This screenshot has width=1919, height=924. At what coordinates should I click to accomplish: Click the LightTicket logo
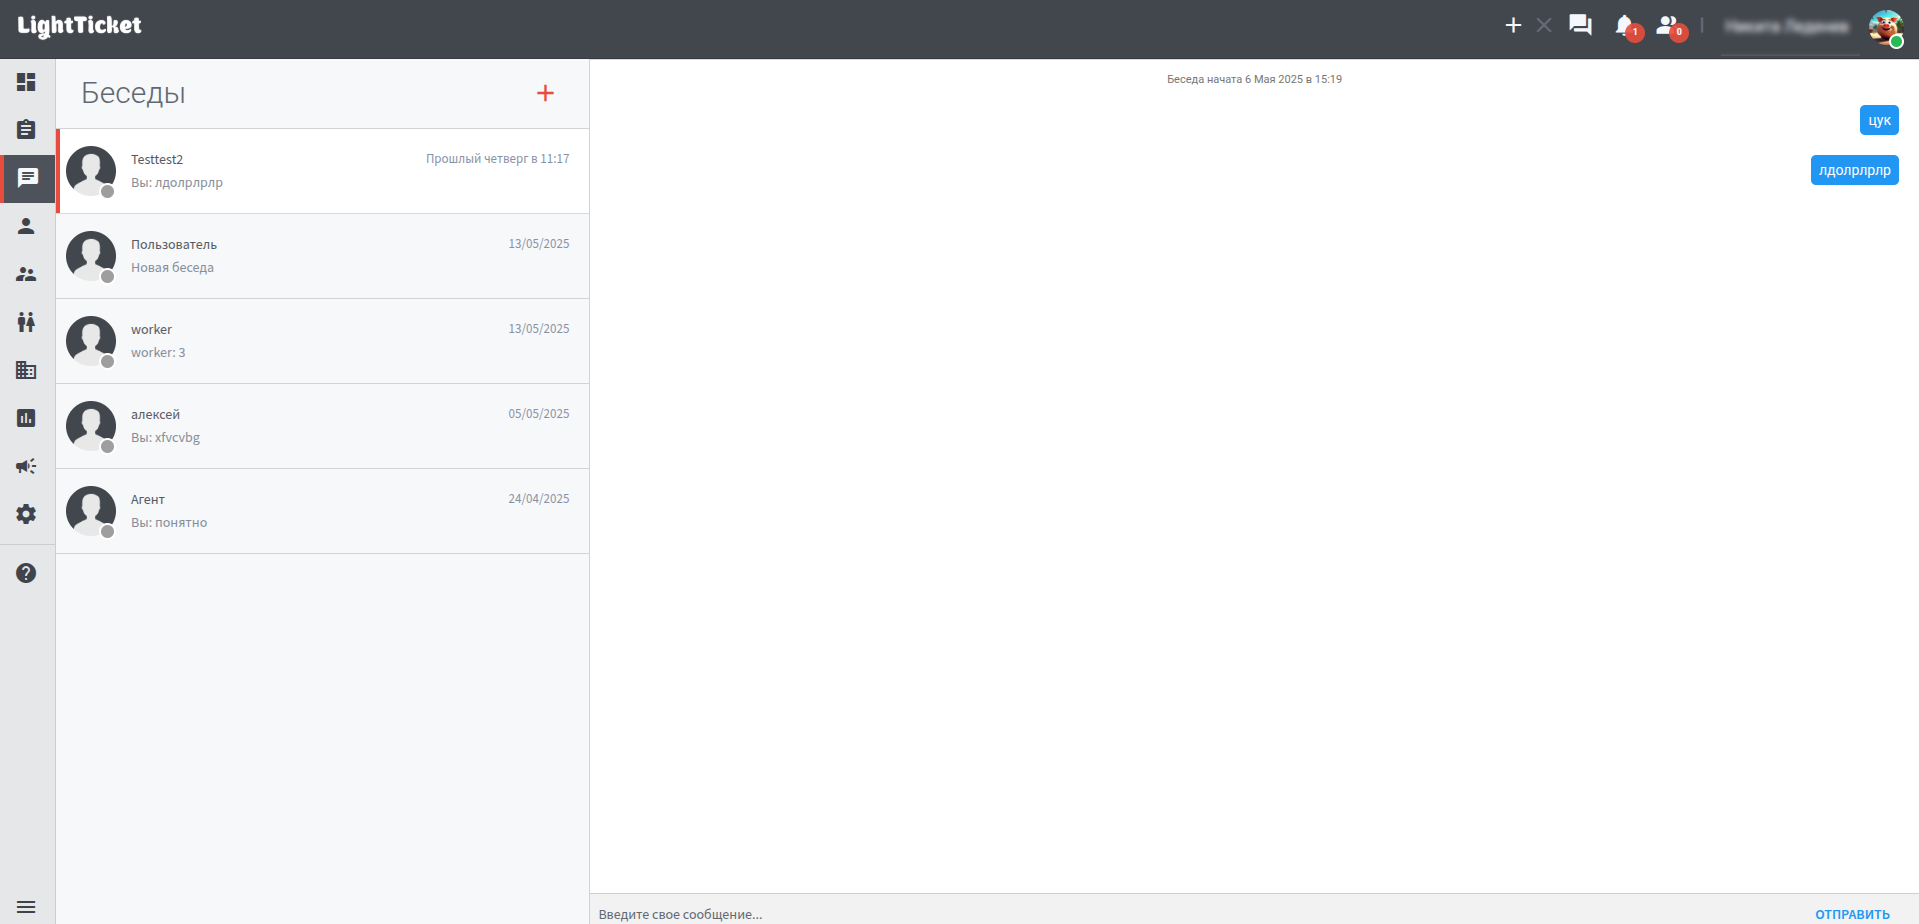[x=79, y=26]
